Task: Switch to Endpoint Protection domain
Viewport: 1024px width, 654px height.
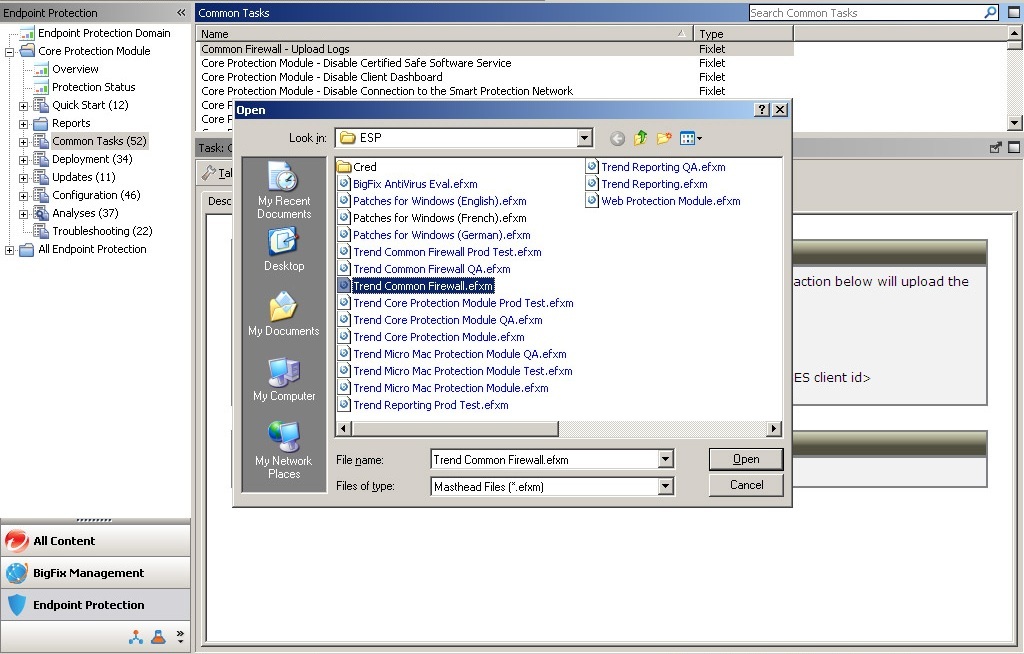Action: (x=95, y=605)
